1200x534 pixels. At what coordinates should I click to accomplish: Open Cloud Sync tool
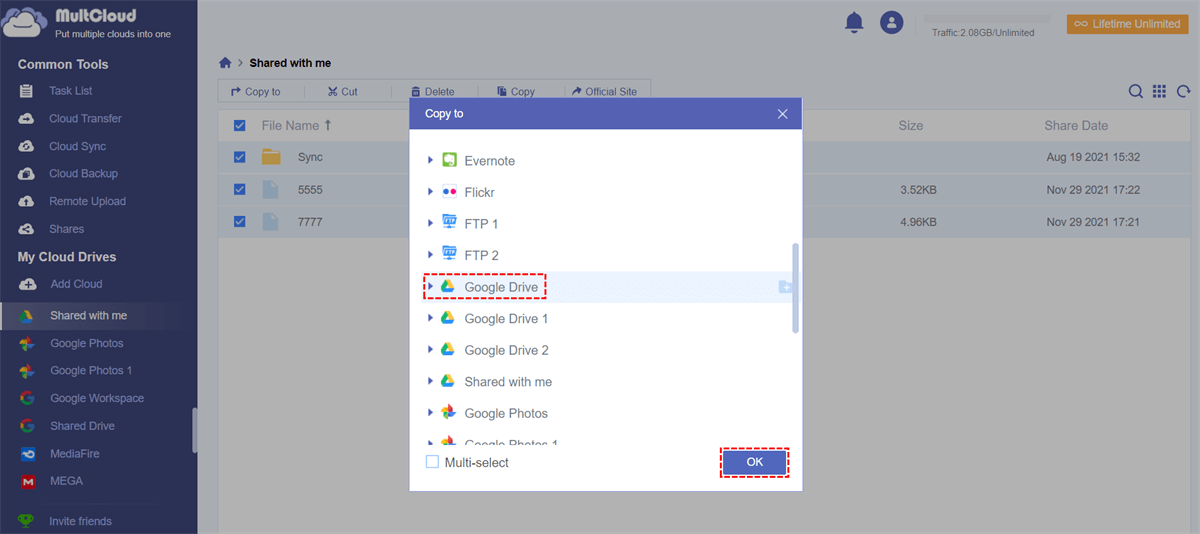point(77,146)
